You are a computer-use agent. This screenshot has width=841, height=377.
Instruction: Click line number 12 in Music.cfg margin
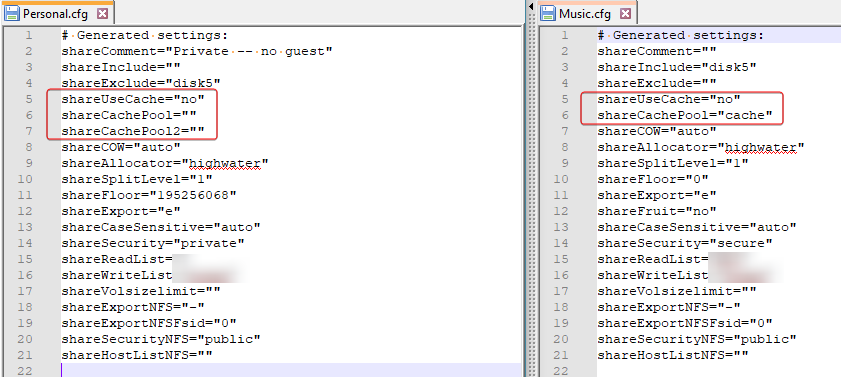(560, 211)
